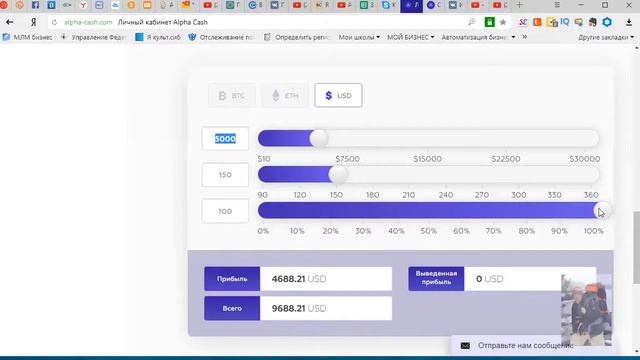
Task: Open the downloads arrow icon
Action: pos(629,22)
